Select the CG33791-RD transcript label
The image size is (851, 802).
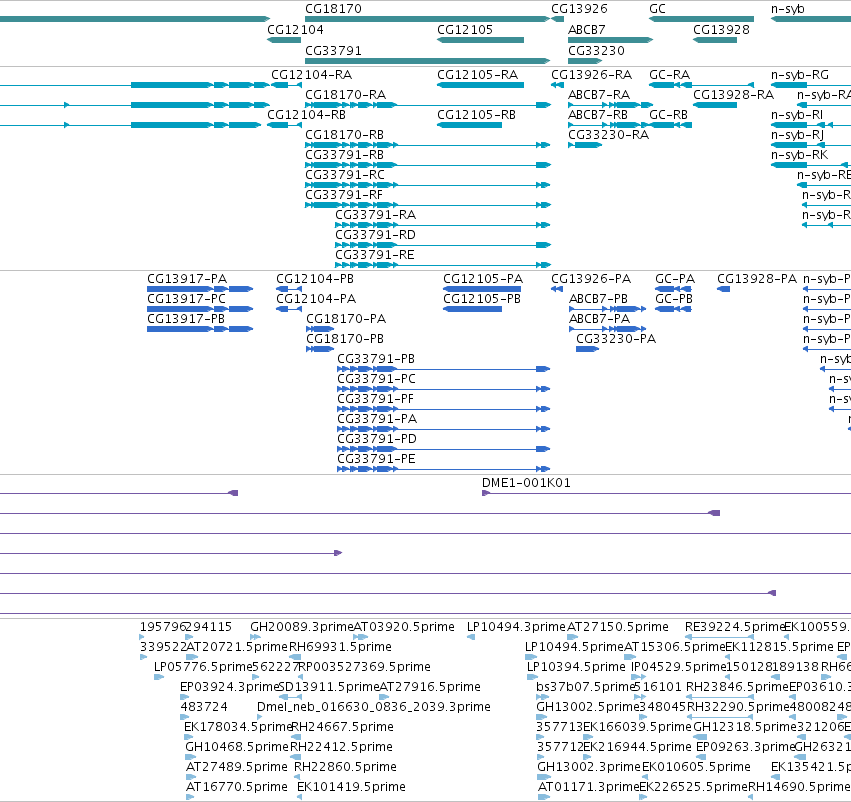pos(376,235)
